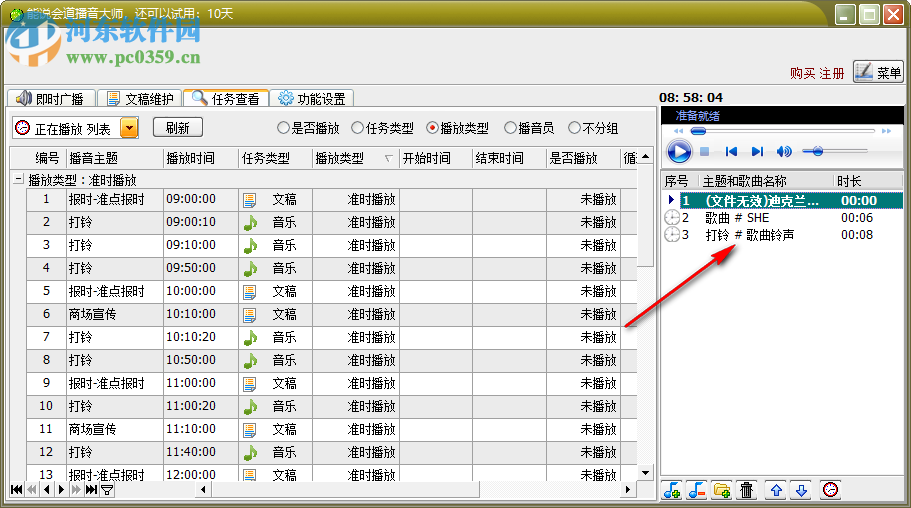Click the clock icon next to 正在播放 列表

(x=22, y=127)
